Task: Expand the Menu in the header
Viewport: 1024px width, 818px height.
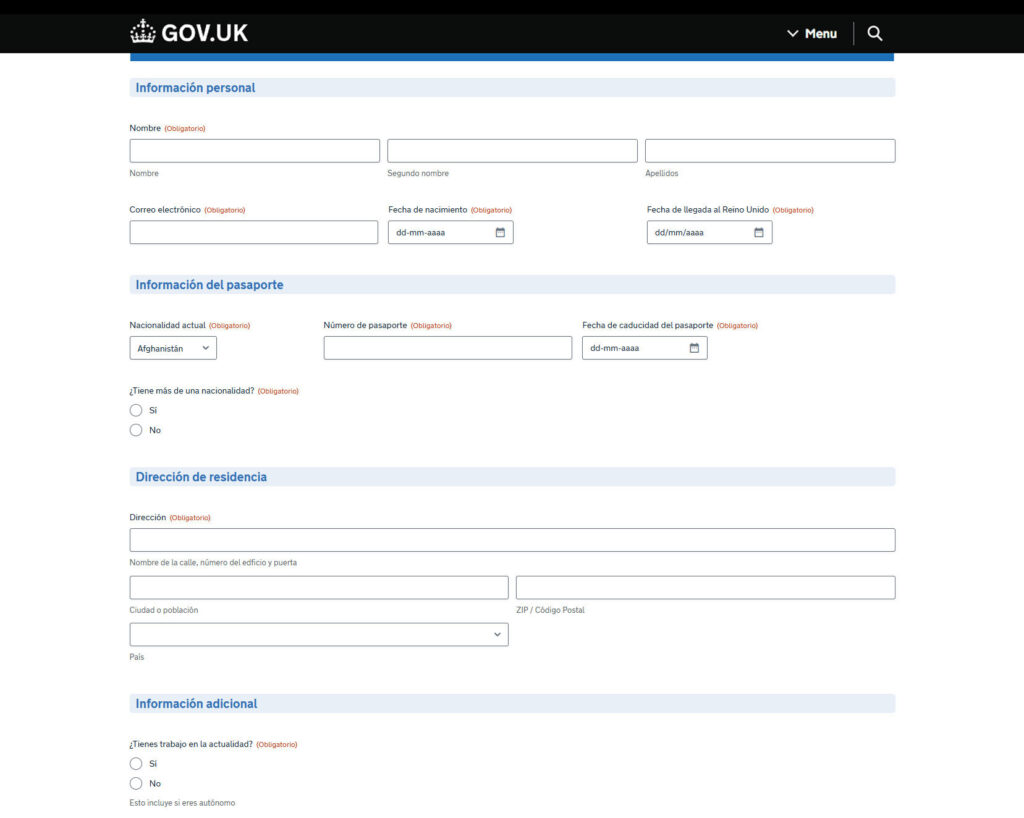Action: [x=812, y=33]
